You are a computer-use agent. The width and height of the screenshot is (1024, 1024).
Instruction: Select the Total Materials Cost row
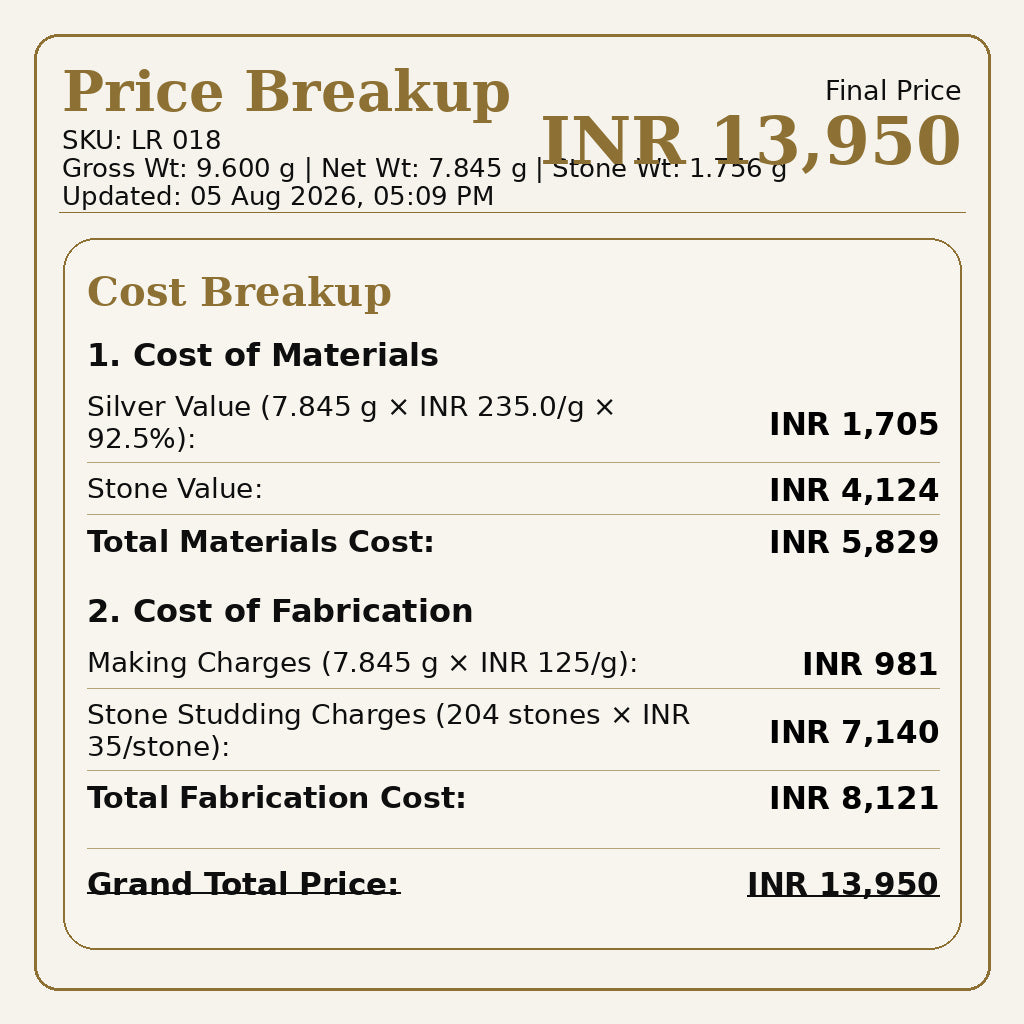pos(513,542)
